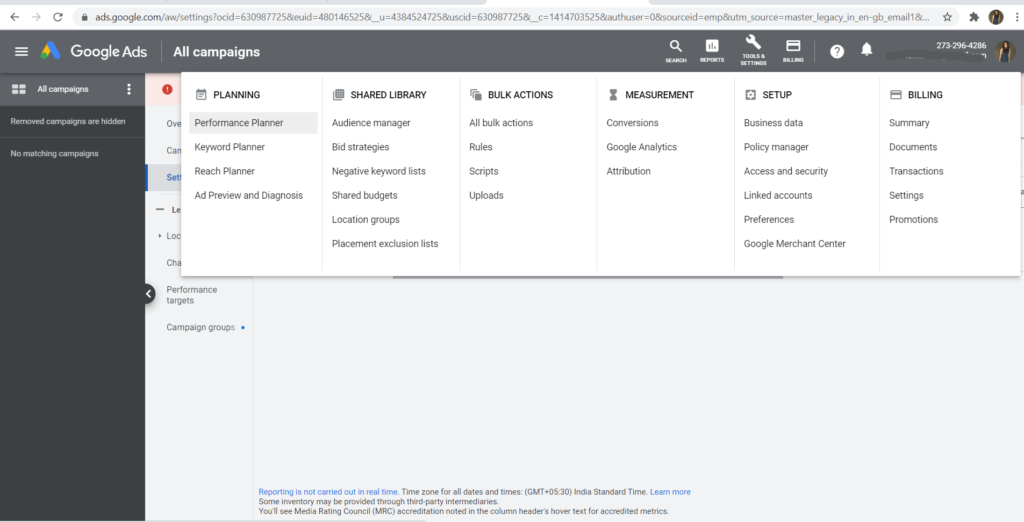The height and width of the screenshot is (522, 1024).
Task: Open Attribution under Measurement
Action: [x=628, y=171]
